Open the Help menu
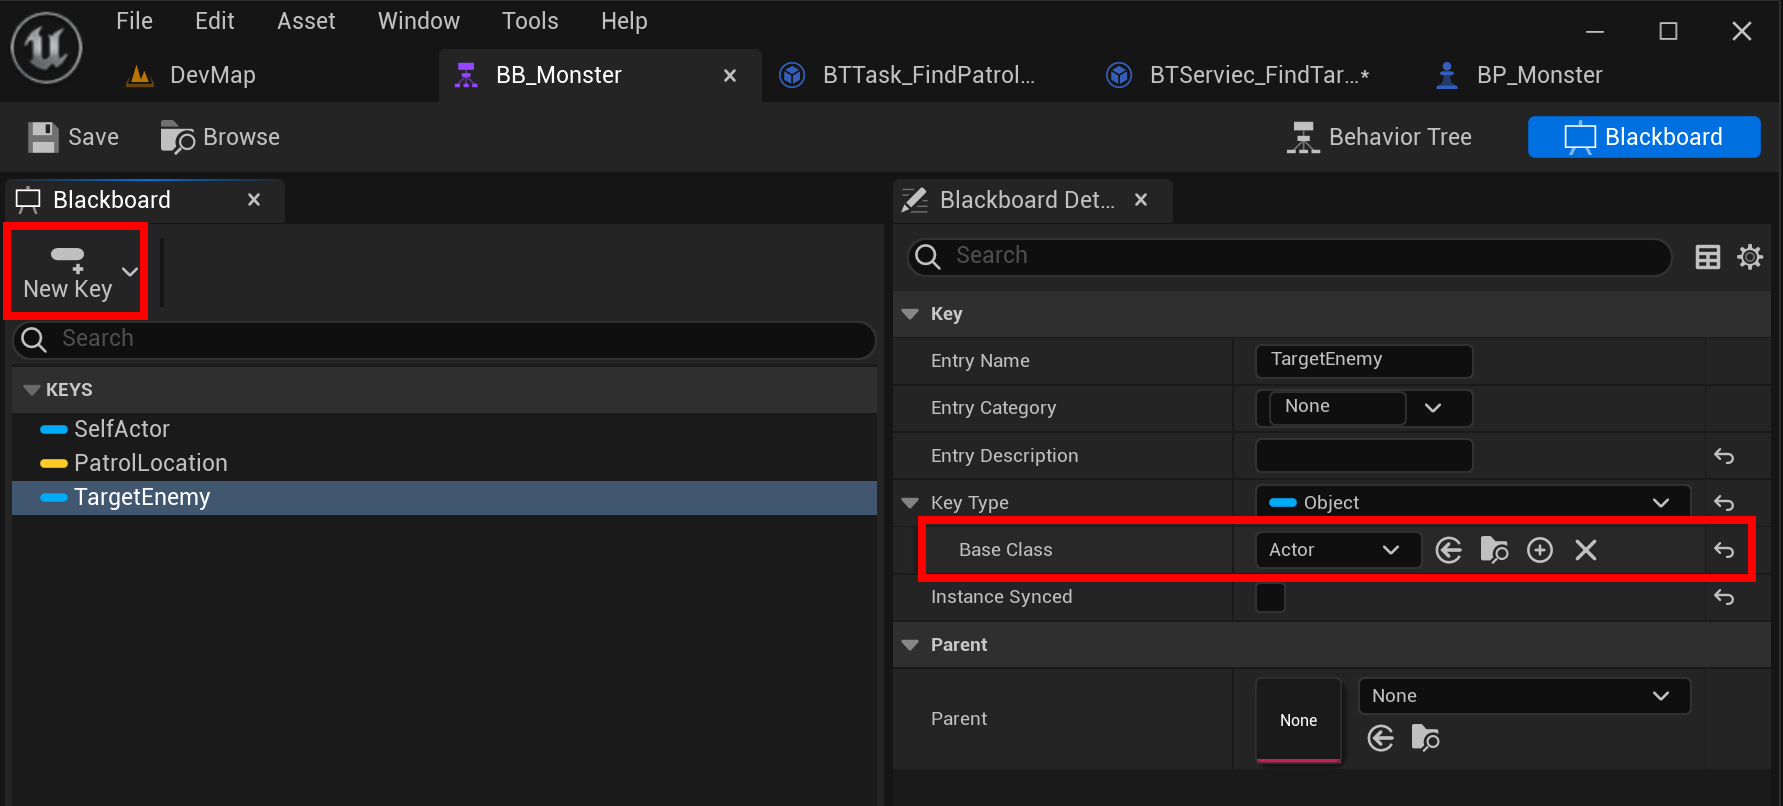Screen dimensions: 1783x806 [x=624, y=21]
